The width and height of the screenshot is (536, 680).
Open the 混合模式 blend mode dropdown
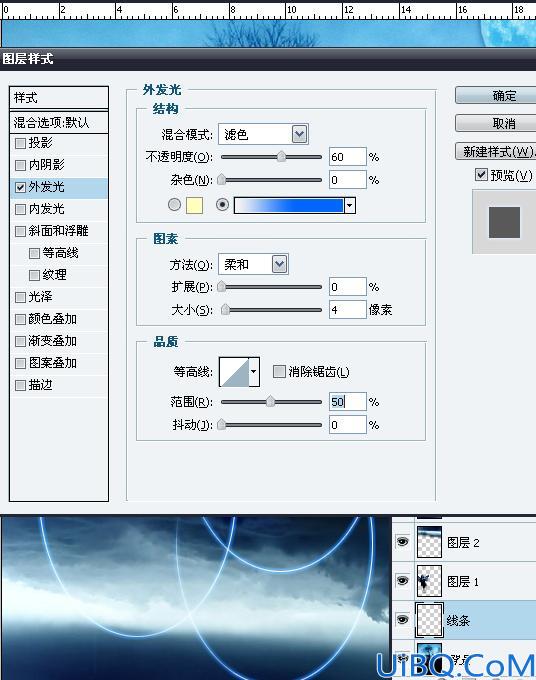[300, 134]
